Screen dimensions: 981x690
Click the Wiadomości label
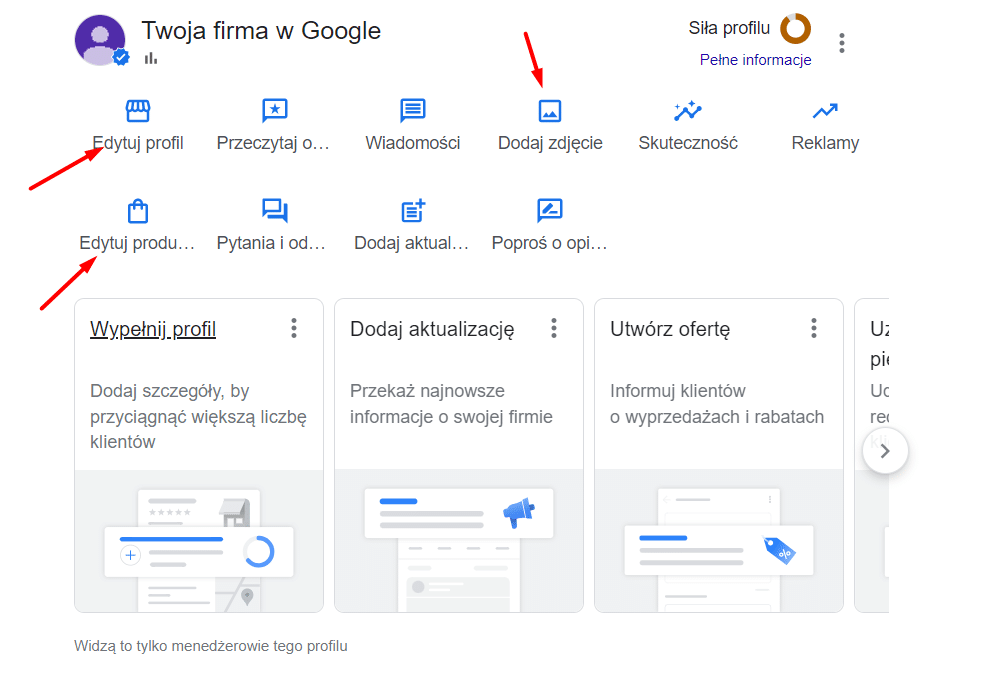[412, 143]
